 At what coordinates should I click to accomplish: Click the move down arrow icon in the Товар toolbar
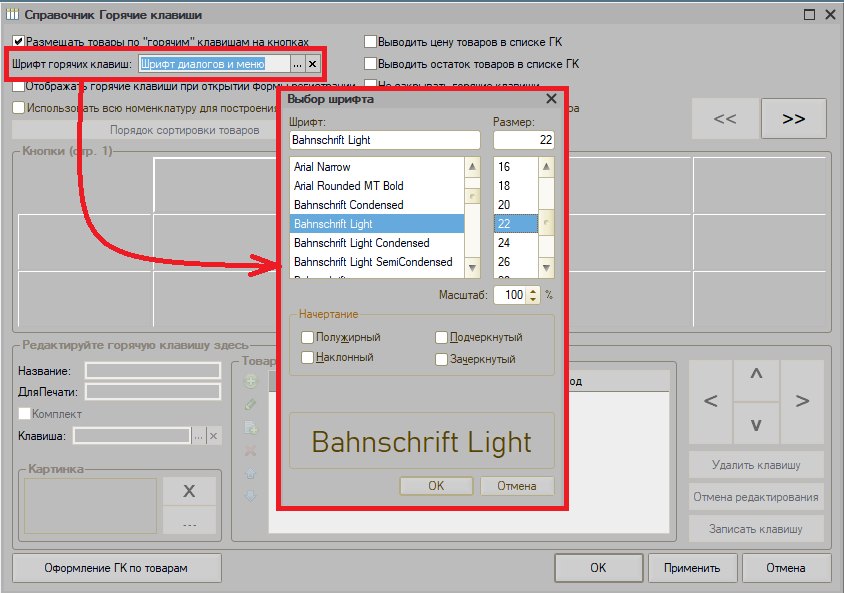(x=250, y=496)
